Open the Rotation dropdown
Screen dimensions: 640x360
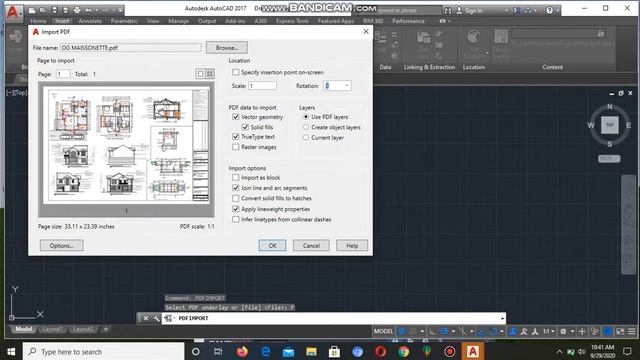tap(347, 86)
